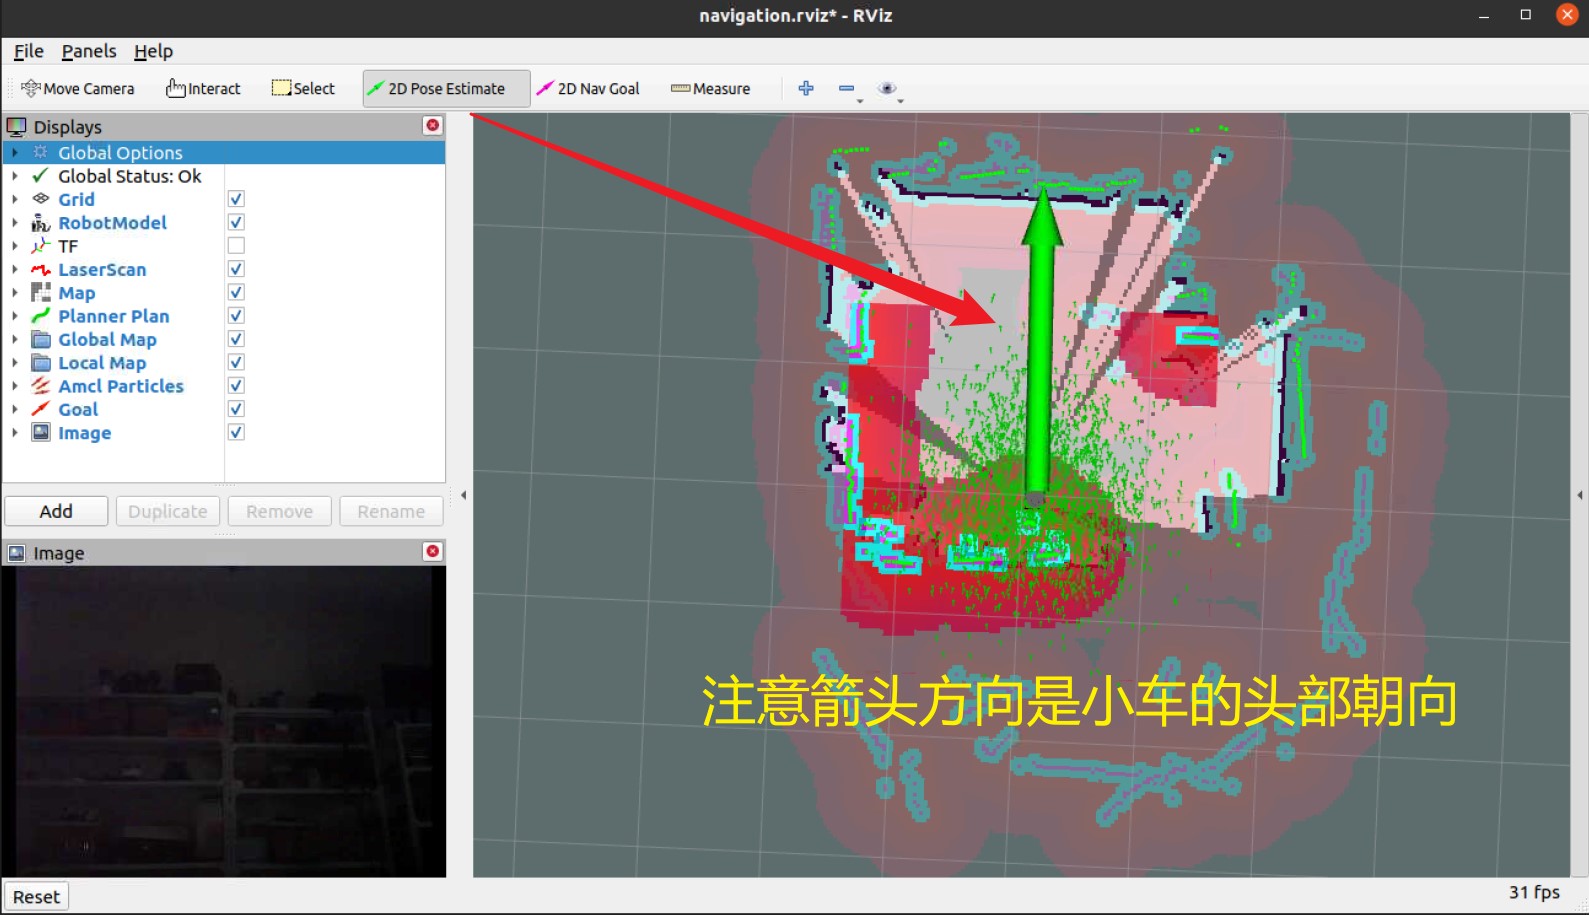Click the Amcl Particles pose array icon
This screenshot has height=915, width=1589.
(41, 386)
